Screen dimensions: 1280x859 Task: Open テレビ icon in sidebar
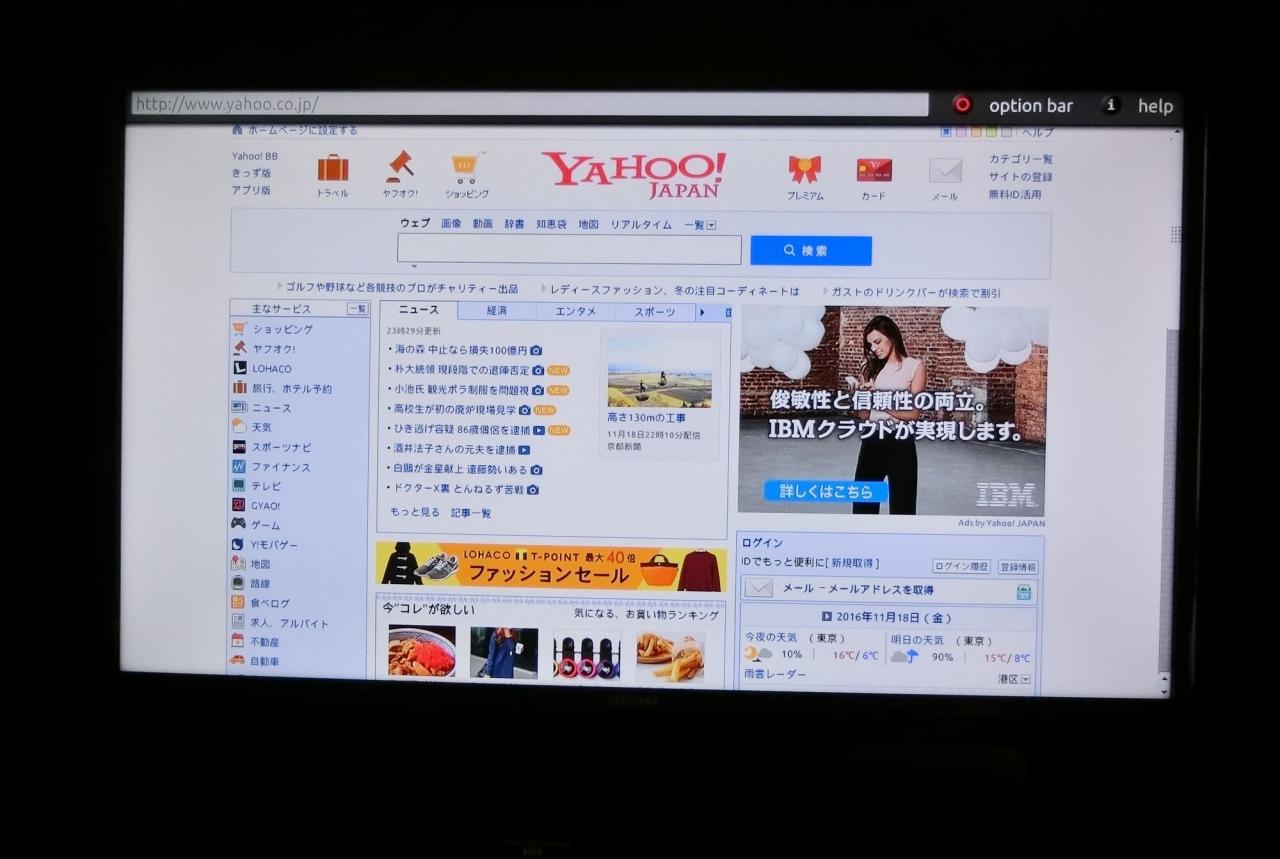(239, 486)
